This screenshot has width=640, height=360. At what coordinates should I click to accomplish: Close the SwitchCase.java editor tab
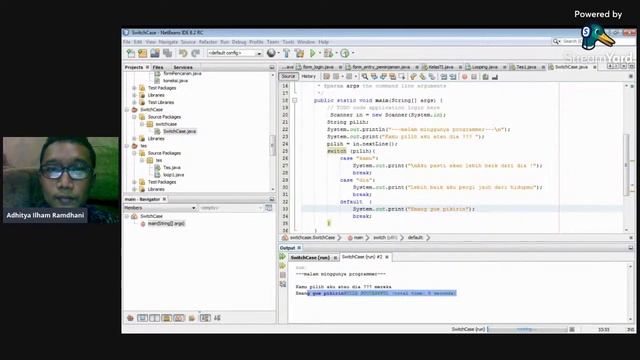(x=595, y=67)
